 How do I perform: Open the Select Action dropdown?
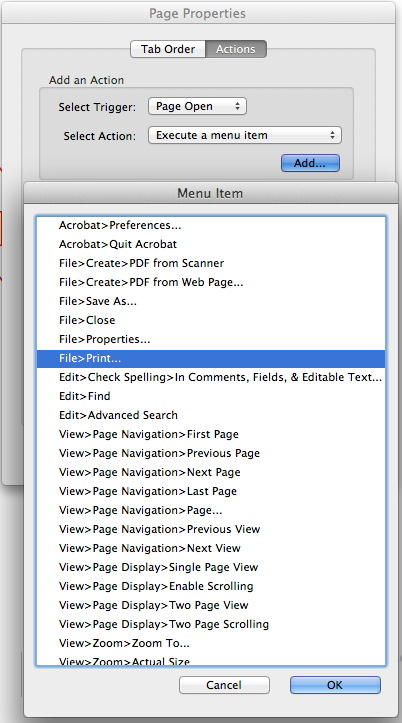pos(244,136)
